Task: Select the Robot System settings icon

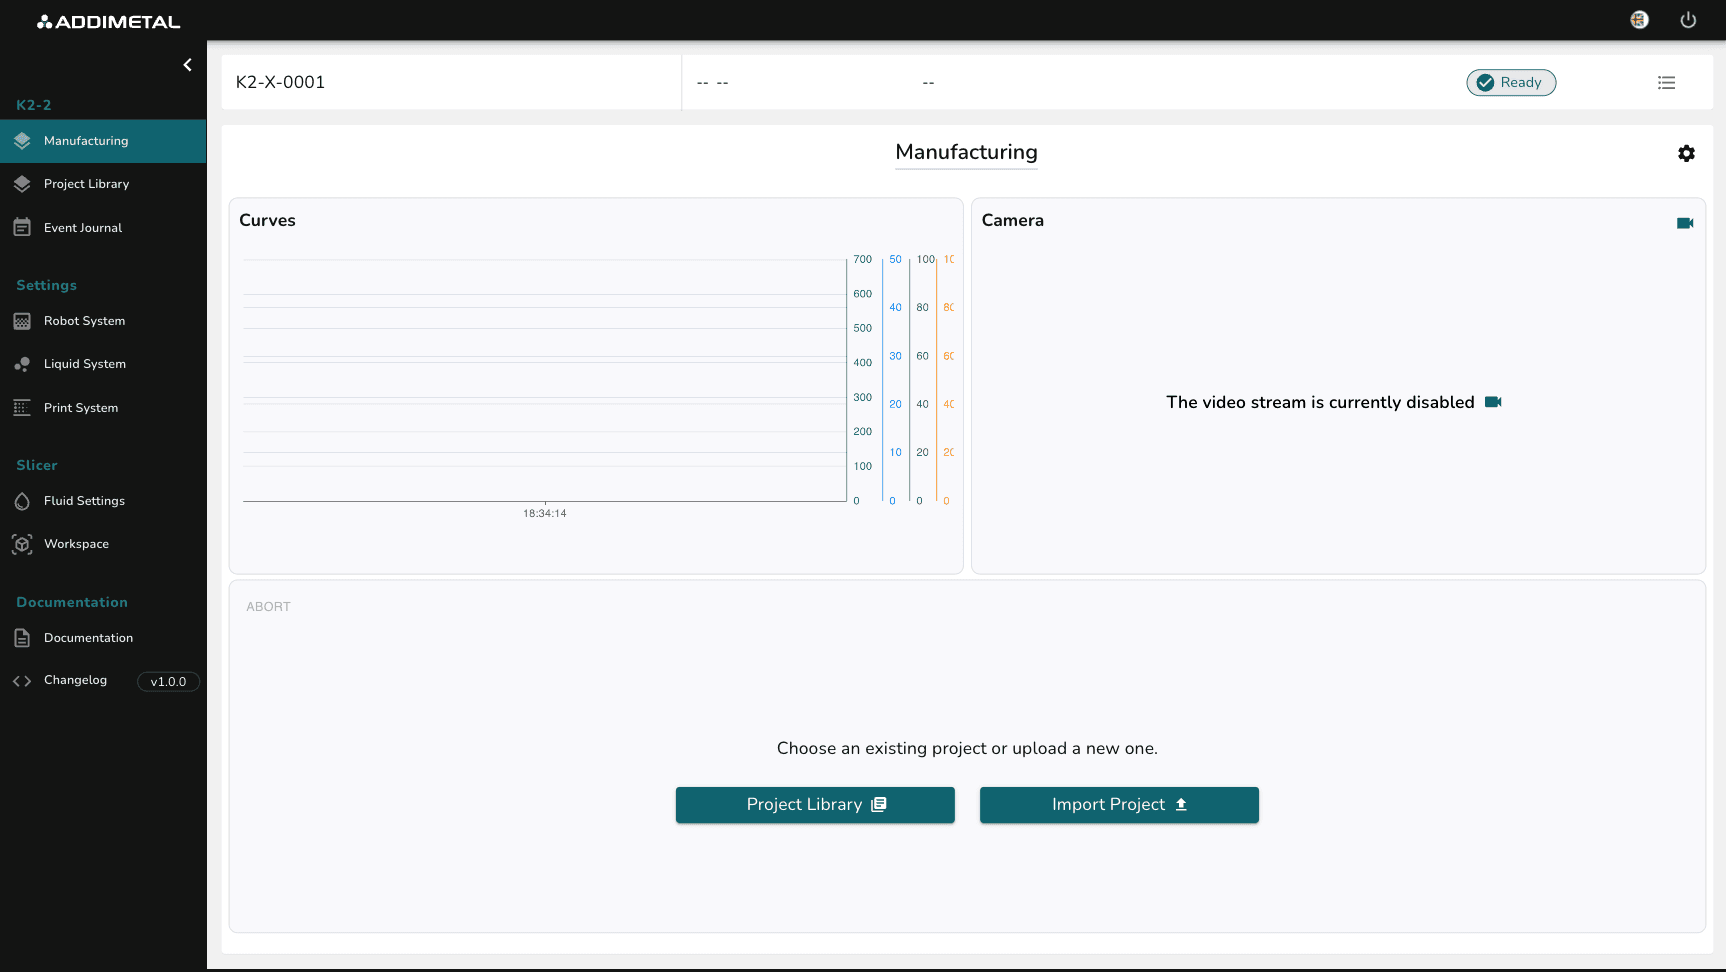Action: click(22, 321)
